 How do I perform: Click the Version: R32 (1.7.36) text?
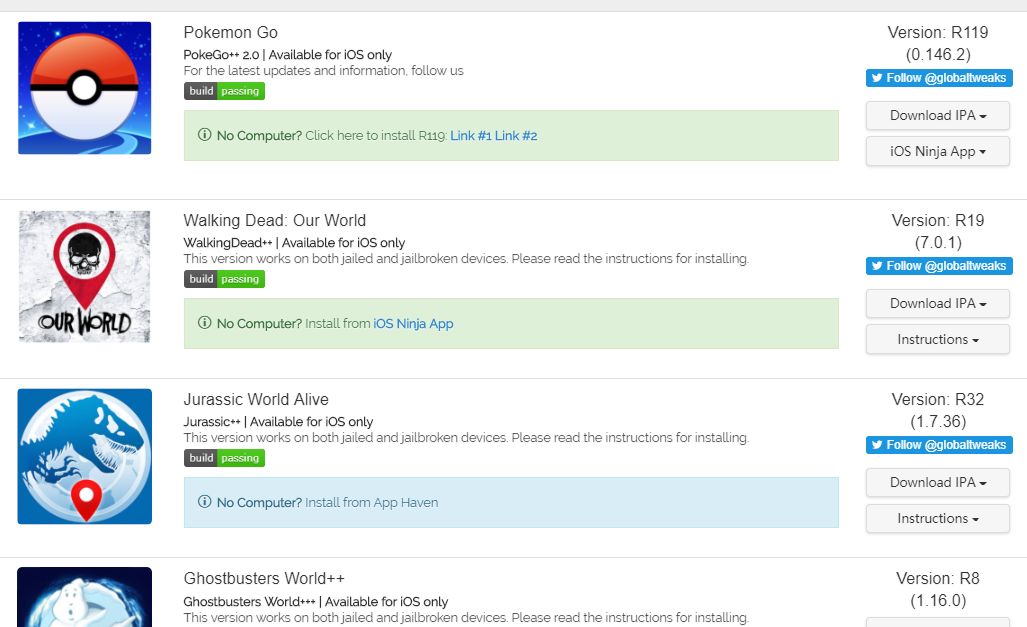click(x=938, y=410)
